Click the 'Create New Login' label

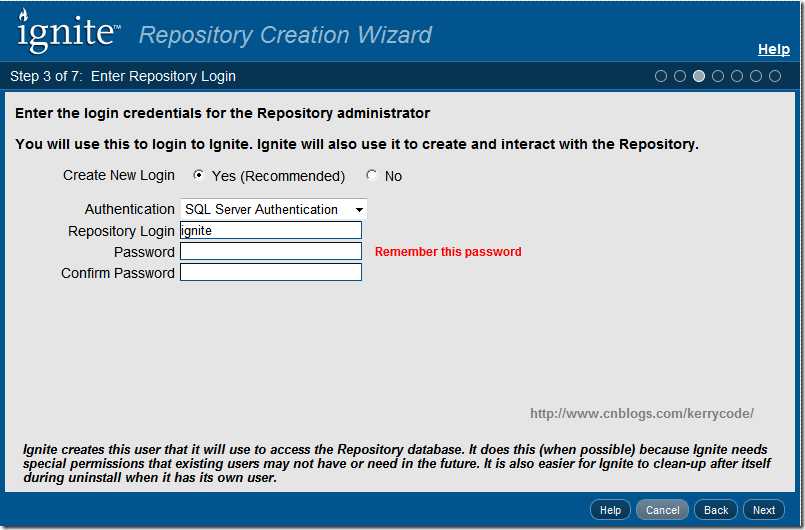click(119, 175)
